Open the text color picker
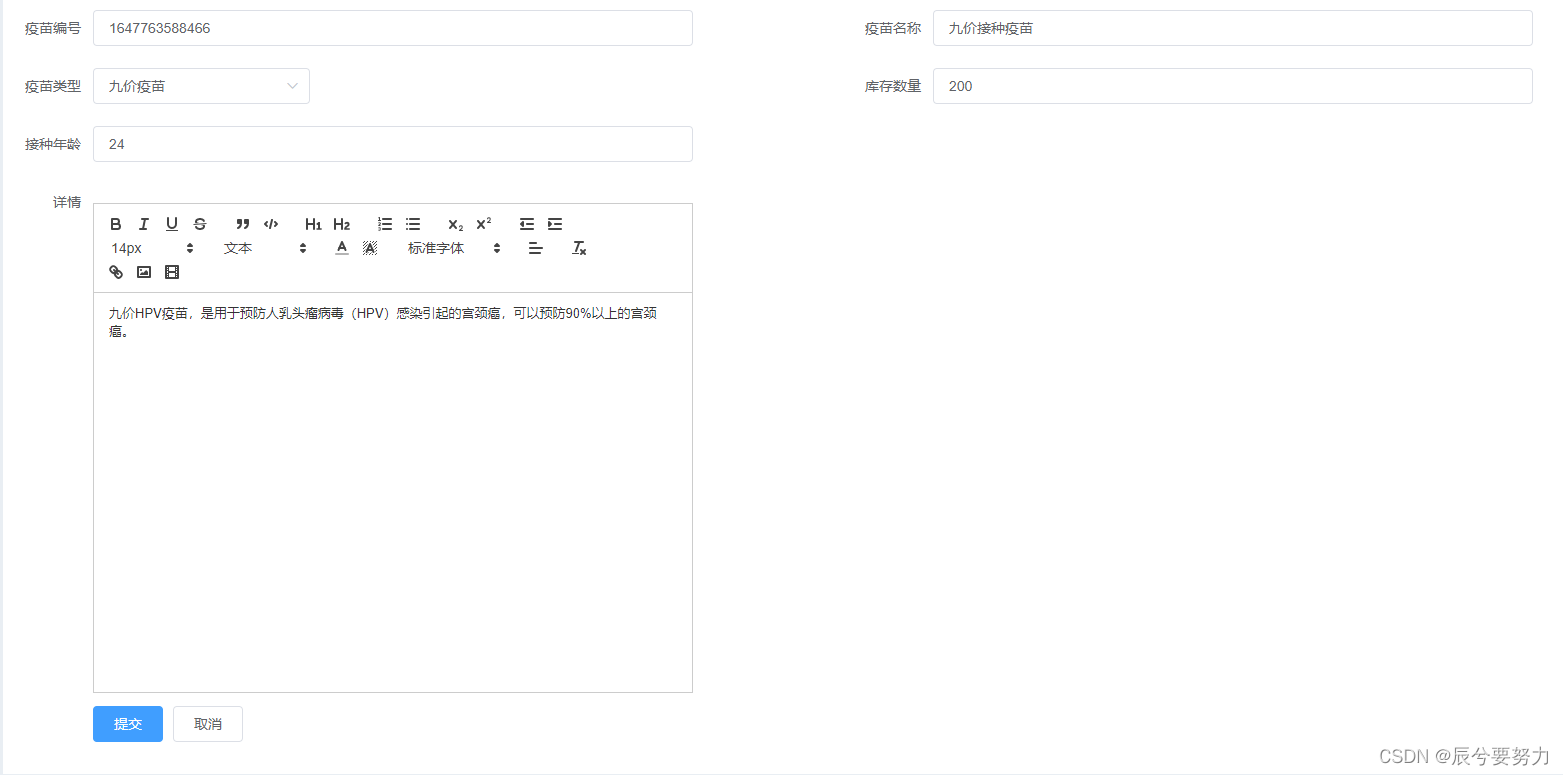Image resolution: width=1563 pixels, height=775 pixels. point(341,248)
